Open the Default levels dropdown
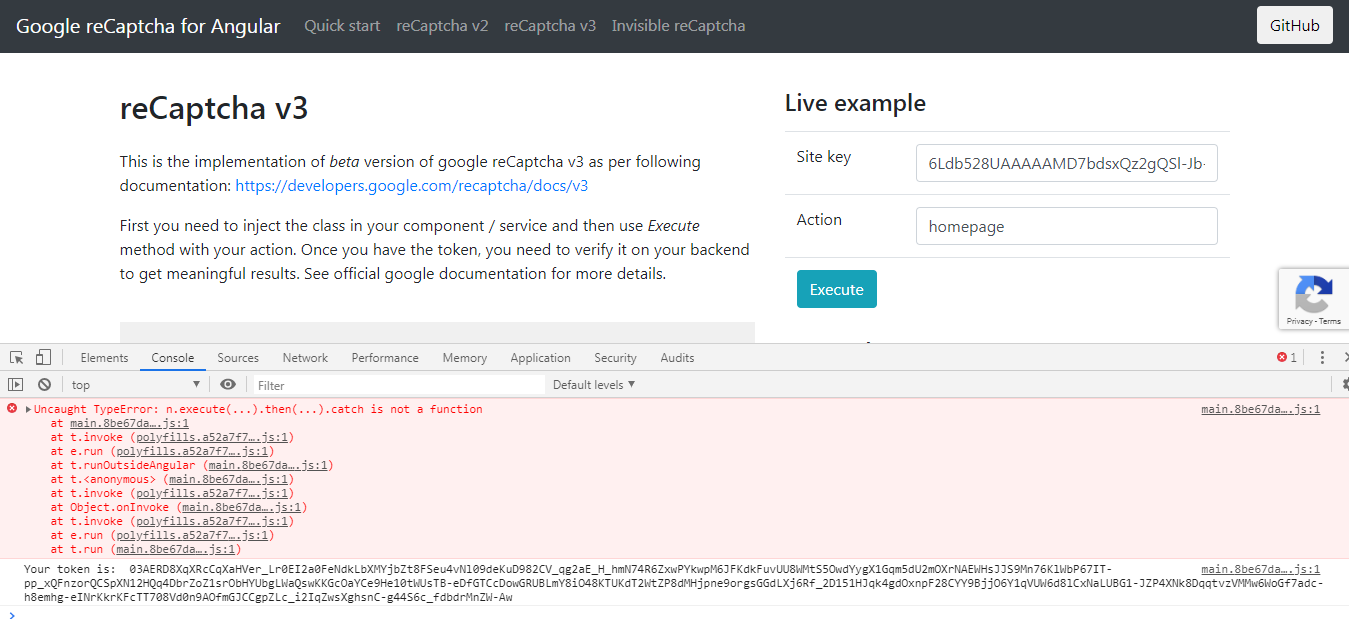The height and width of the screenshot is (619, 1349). tap(594, 384)
